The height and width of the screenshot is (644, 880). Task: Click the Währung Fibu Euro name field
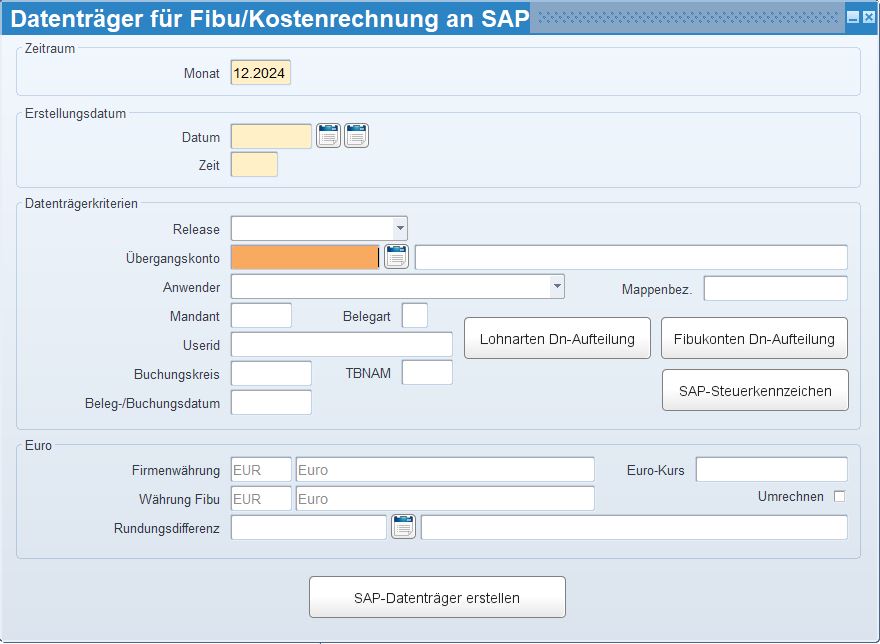coord(445,499)
